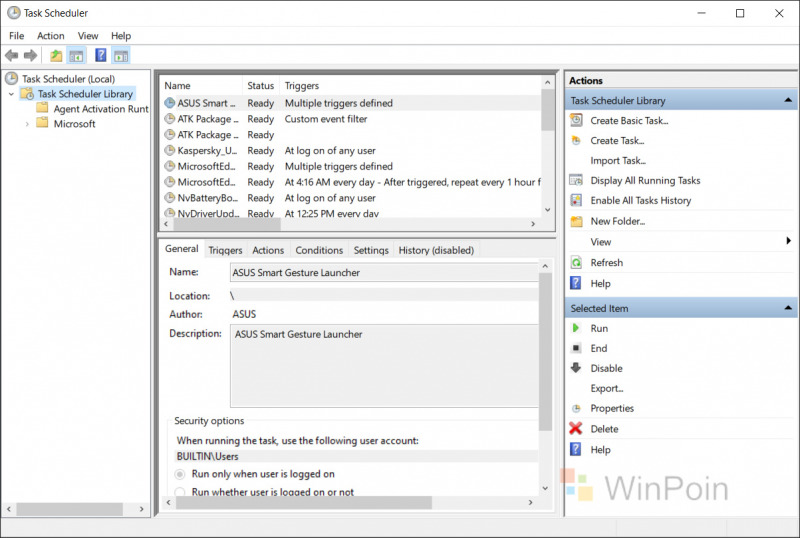800x538 pixels.
Task: Toggle the Show/Hide Action Pane icon
Action: click(121, 55)
